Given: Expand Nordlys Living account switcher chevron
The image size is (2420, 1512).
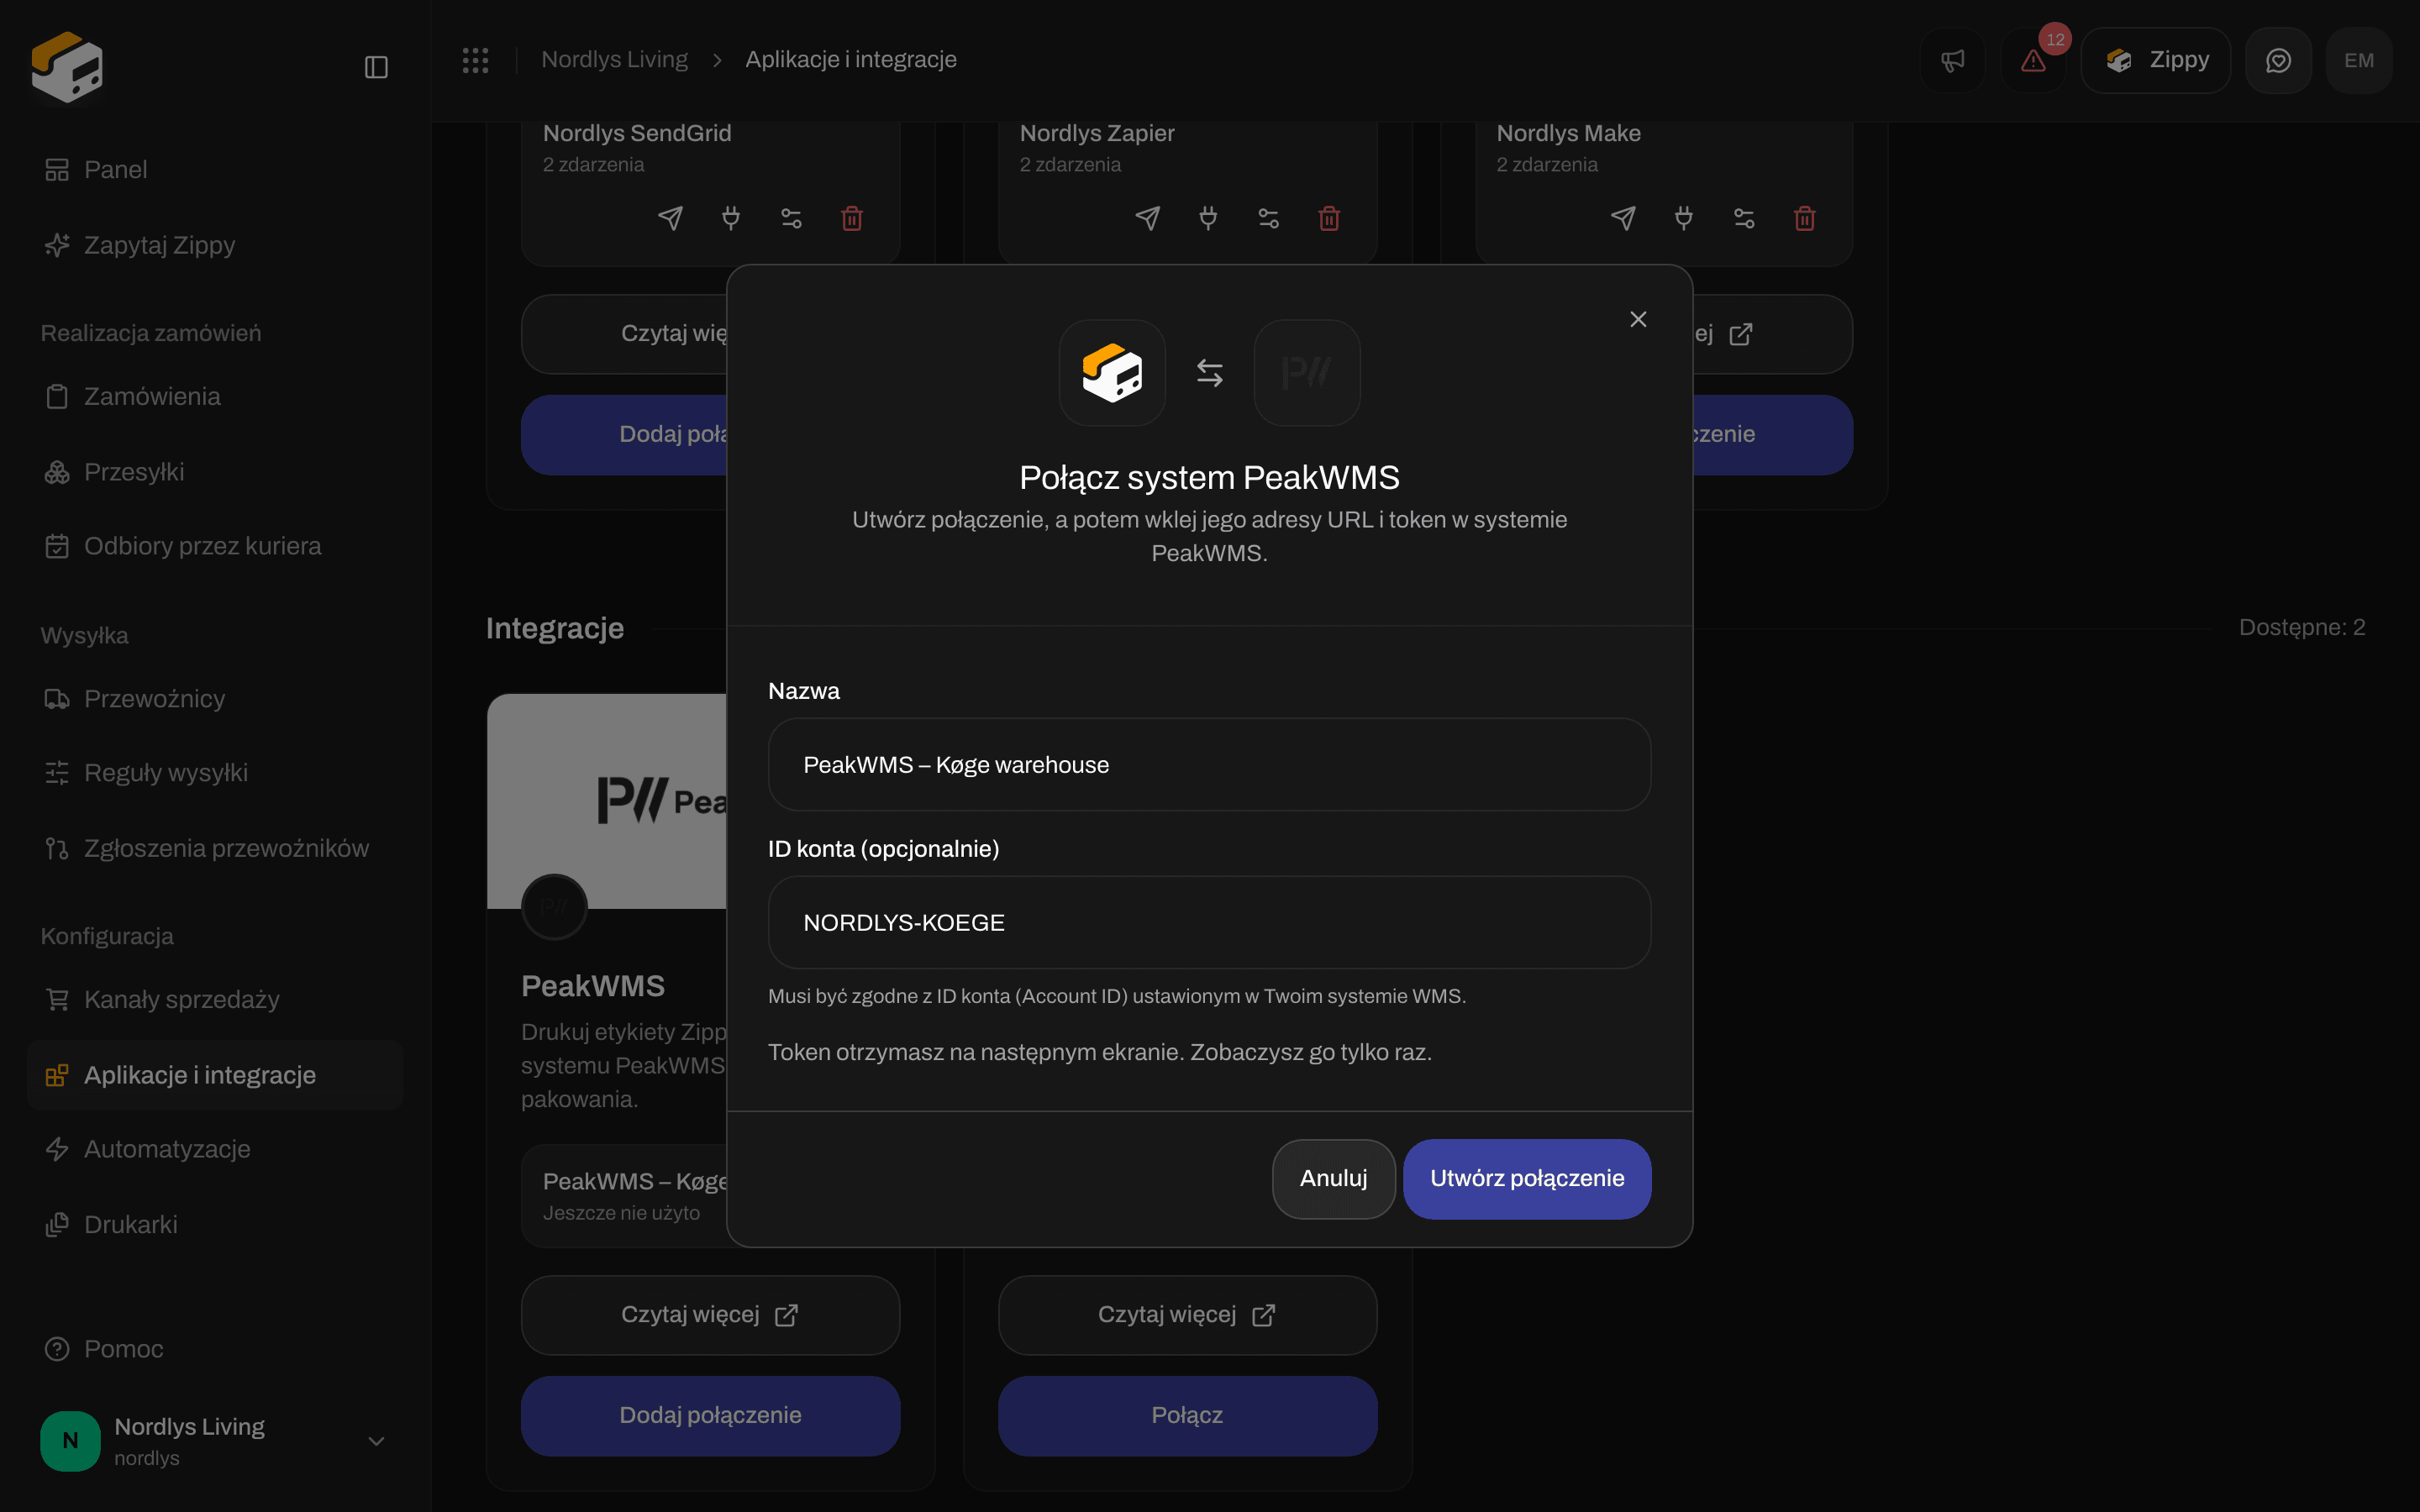Looking at the screenshot, I should pyautogui.click(x=376, y=1441).
